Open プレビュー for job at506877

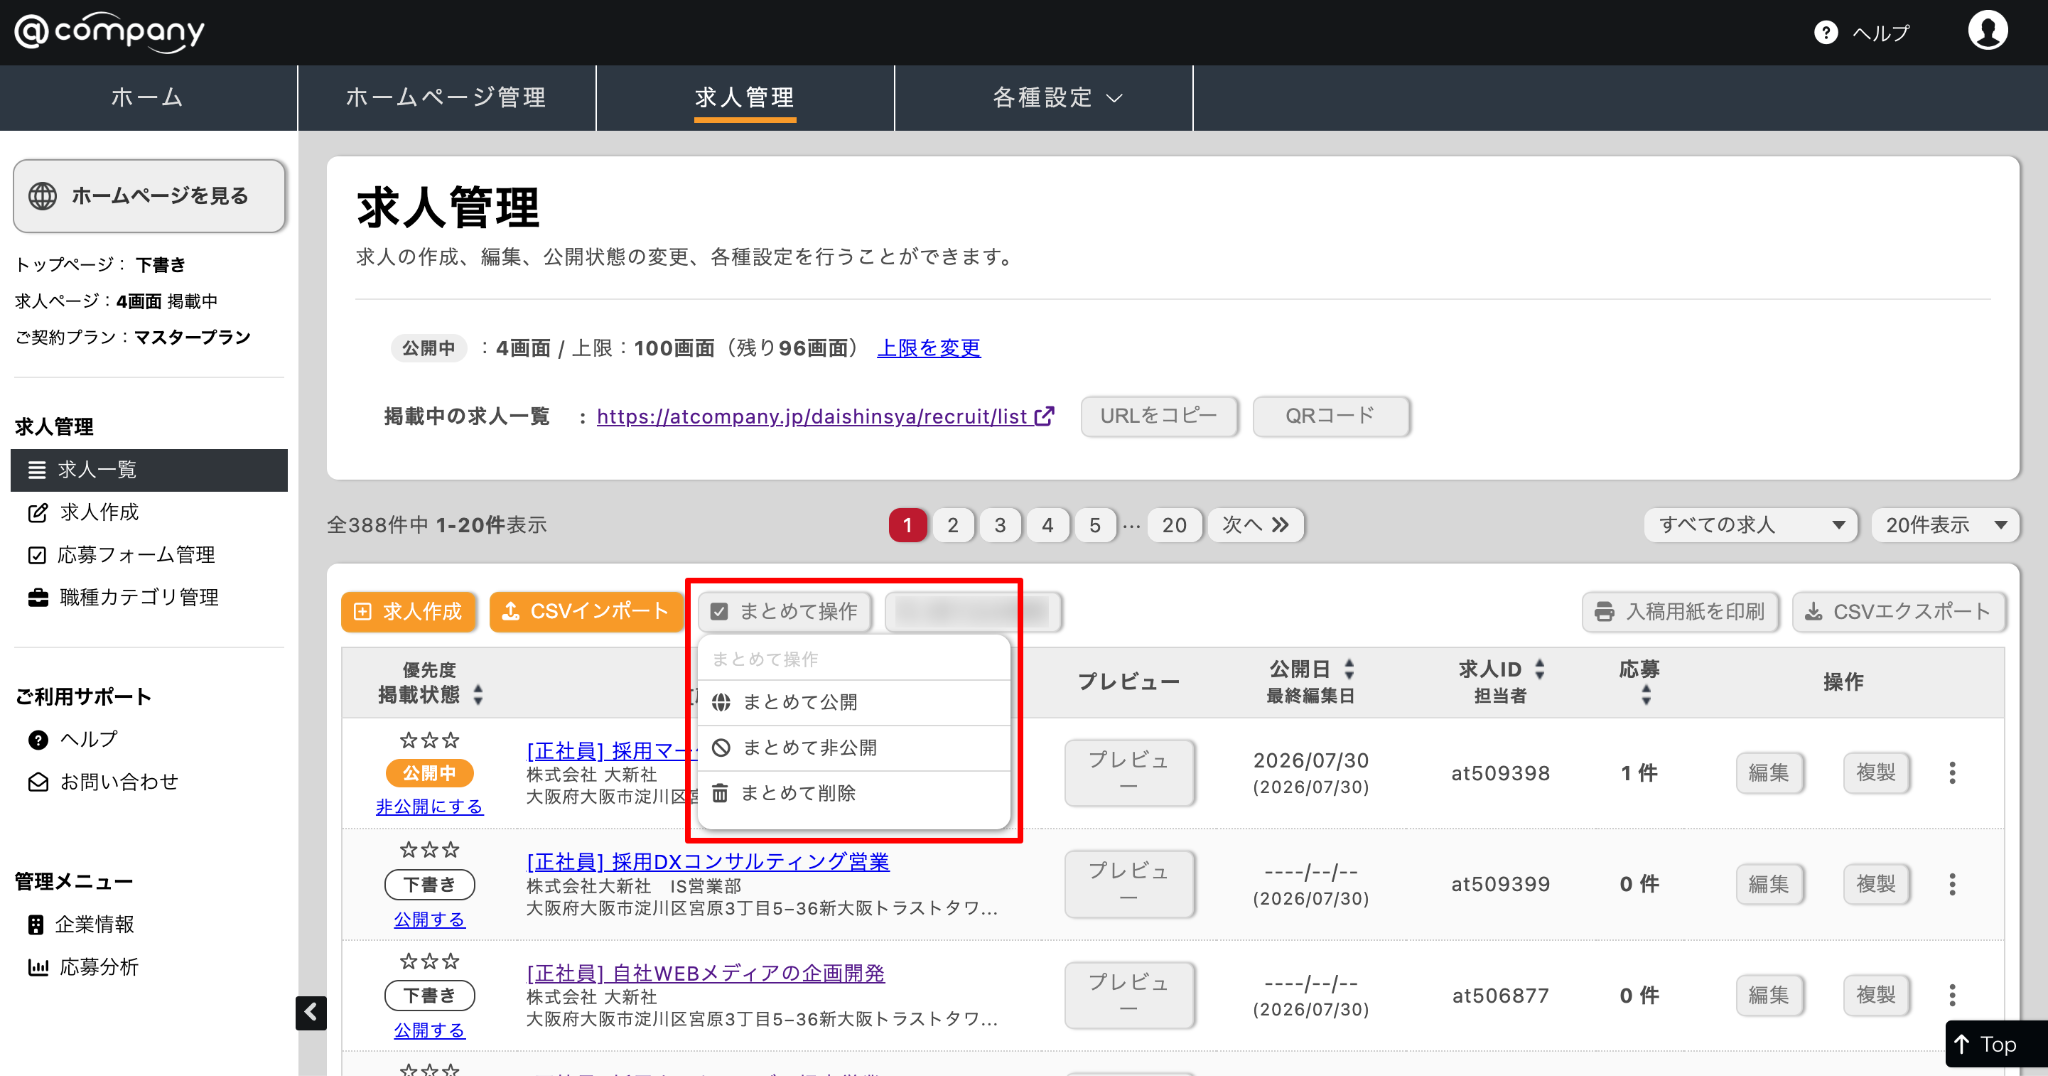pos(1129,995)
